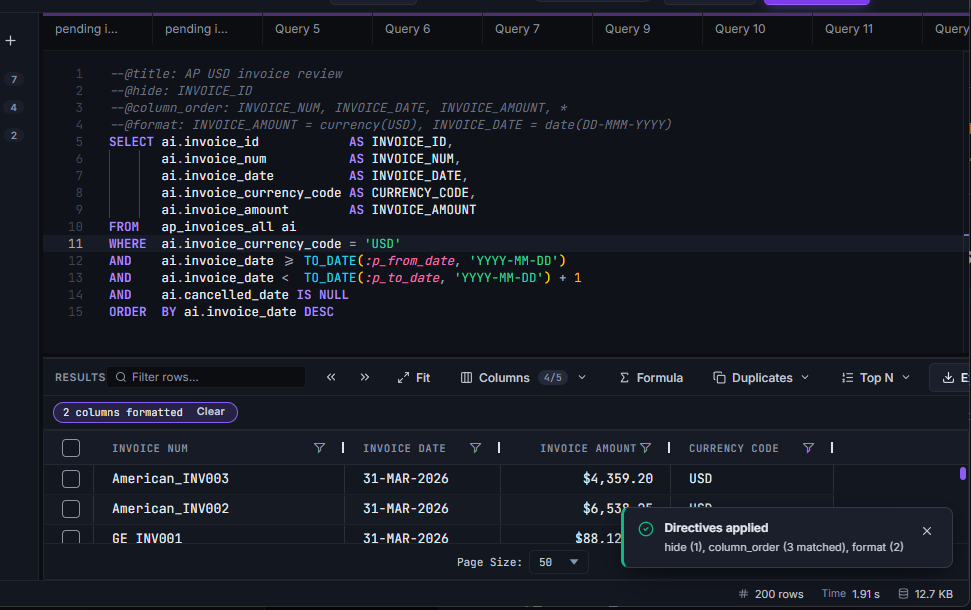Open the Duplicates dropdown

(761, 378)
